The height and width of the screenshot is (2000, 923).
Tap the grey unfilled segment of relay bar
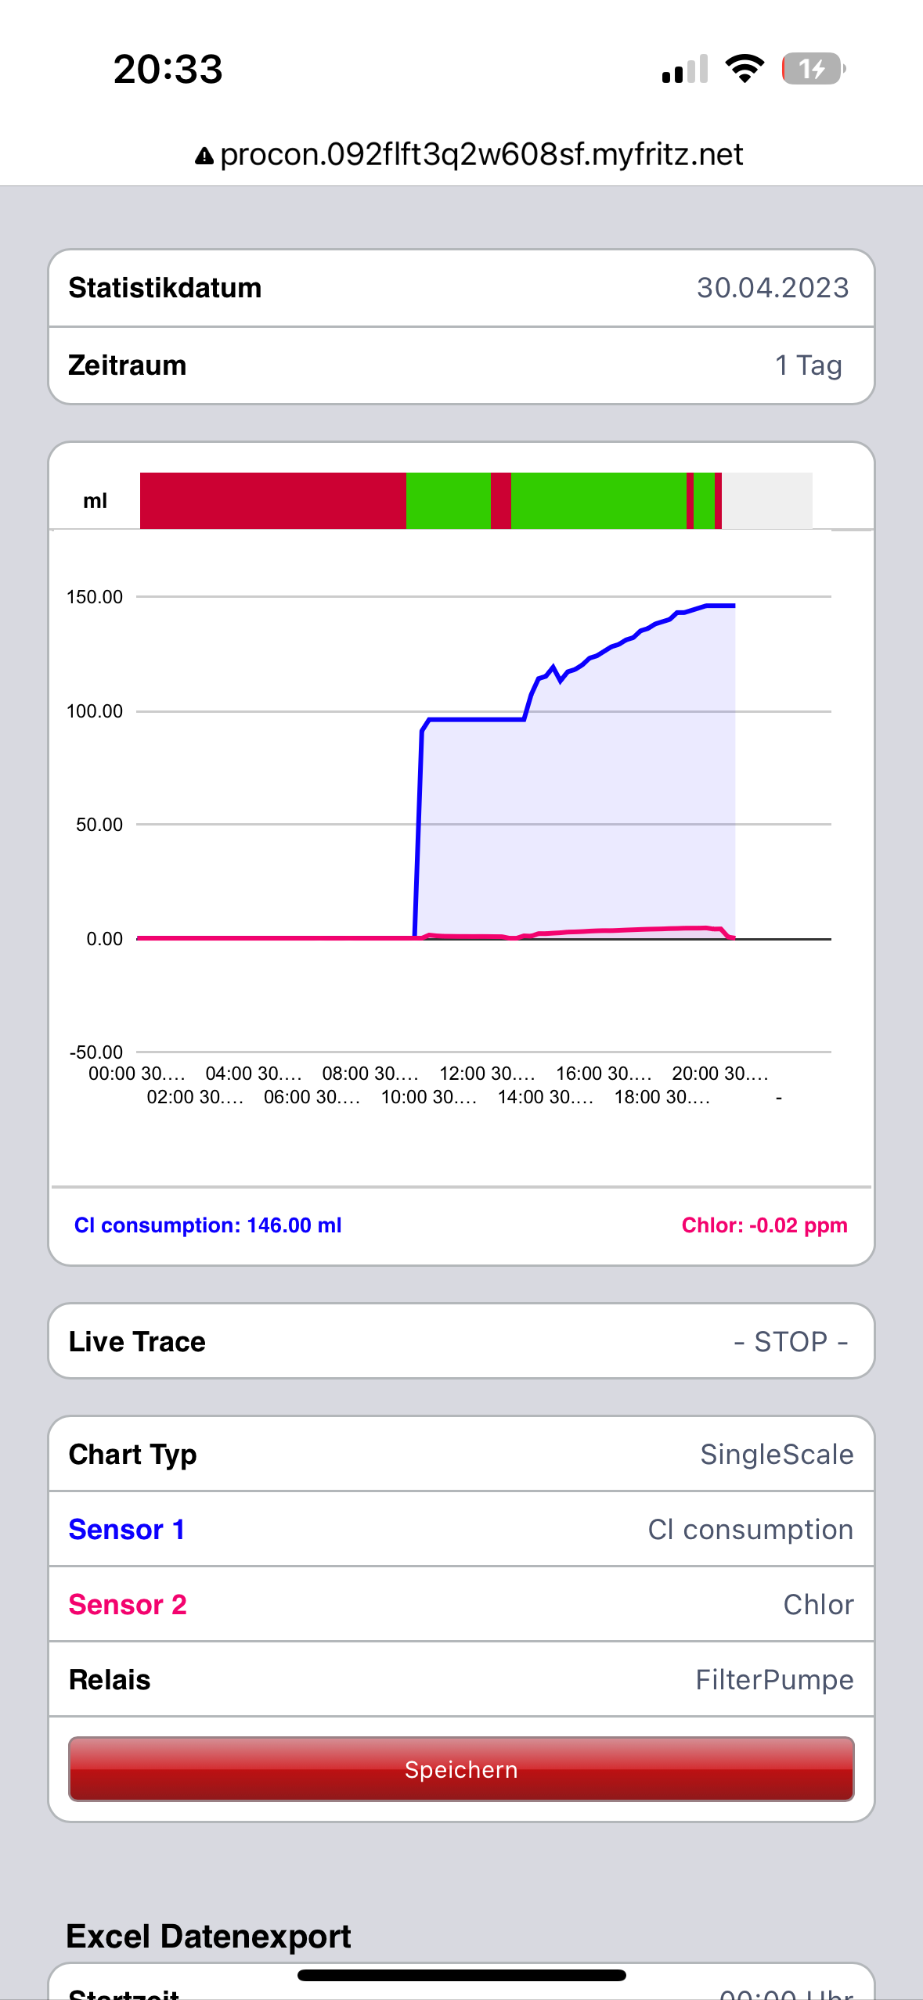pyautogui.click(x=767, y=501)
